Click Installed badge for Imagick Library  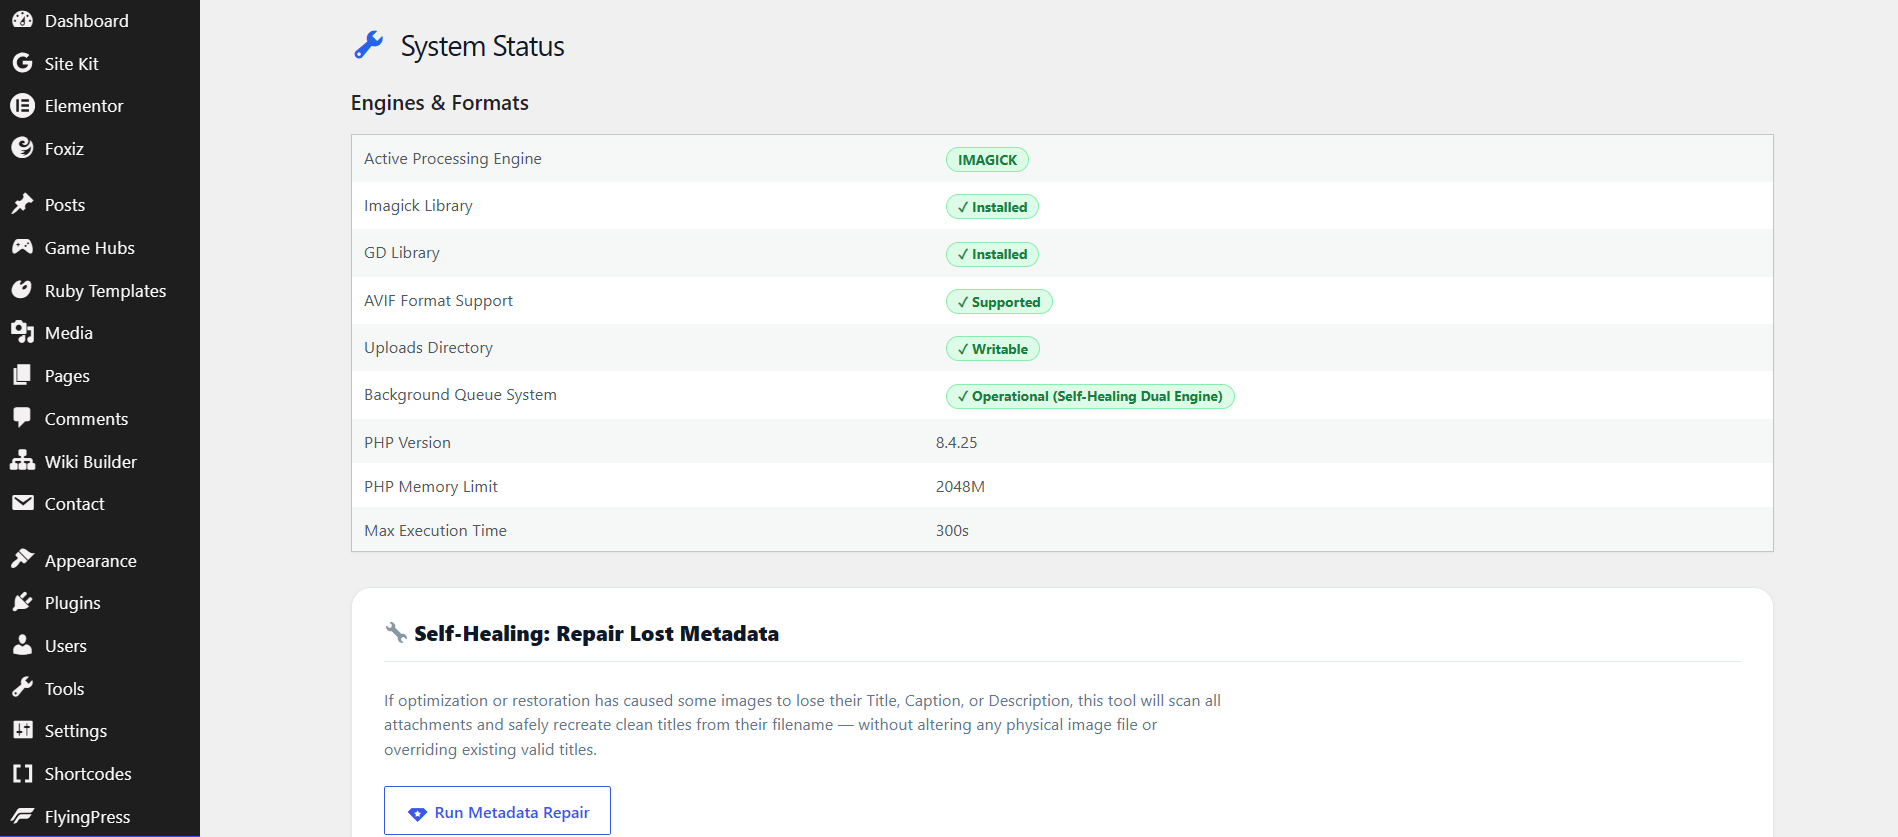pyautogui.click(x=992, y=207)
